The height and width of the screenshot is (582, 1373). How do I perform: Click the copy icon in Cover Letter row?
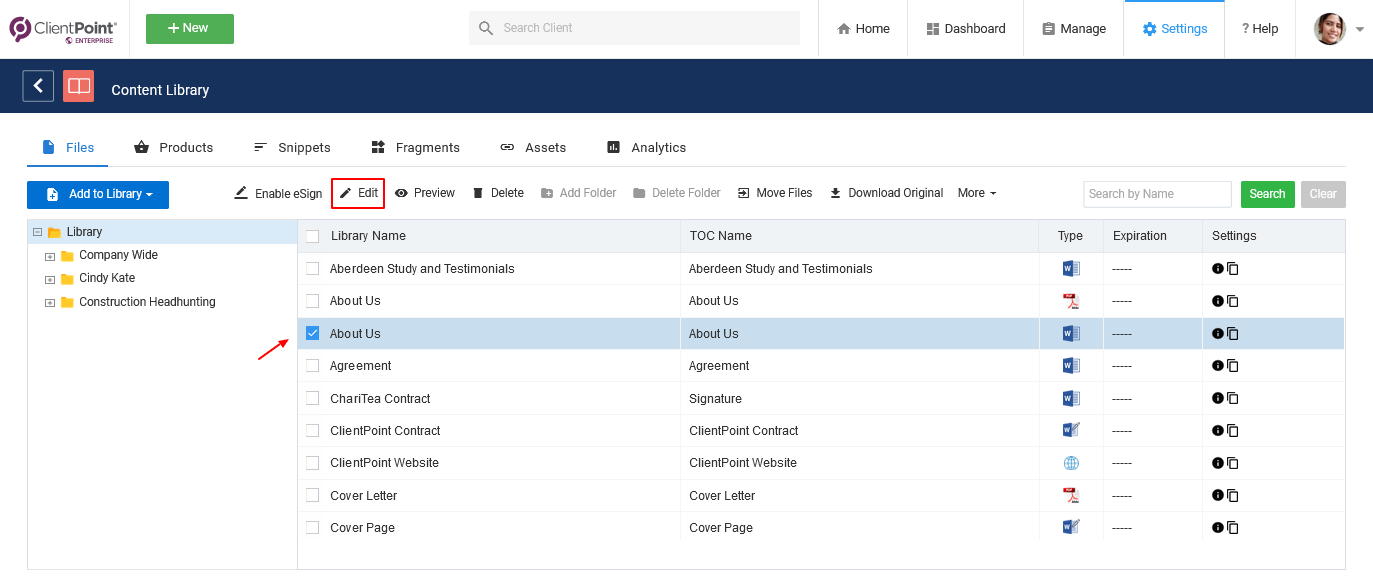point(1233,496)
